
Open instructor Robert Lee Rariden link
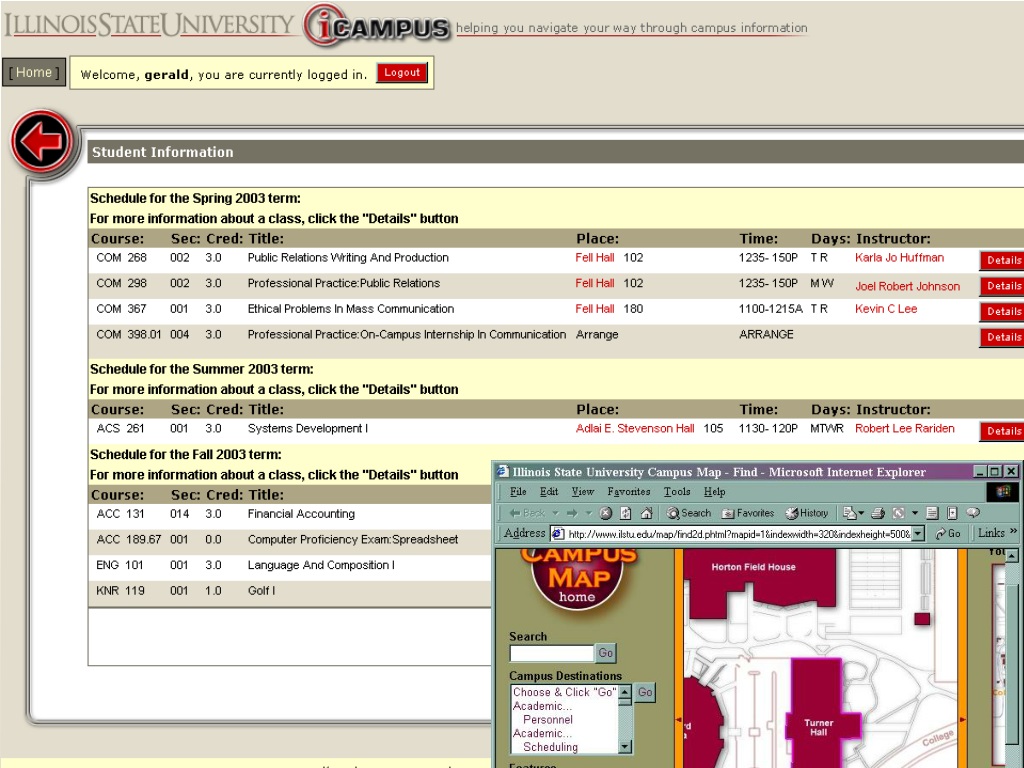click(904, 428)
